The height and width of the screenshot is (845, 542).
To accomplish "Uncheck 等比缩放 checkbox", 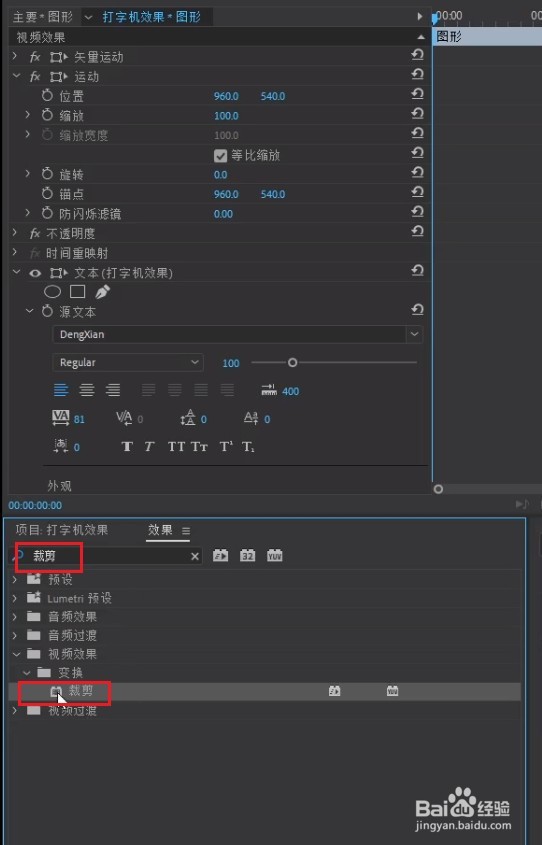I will point(220,156).
